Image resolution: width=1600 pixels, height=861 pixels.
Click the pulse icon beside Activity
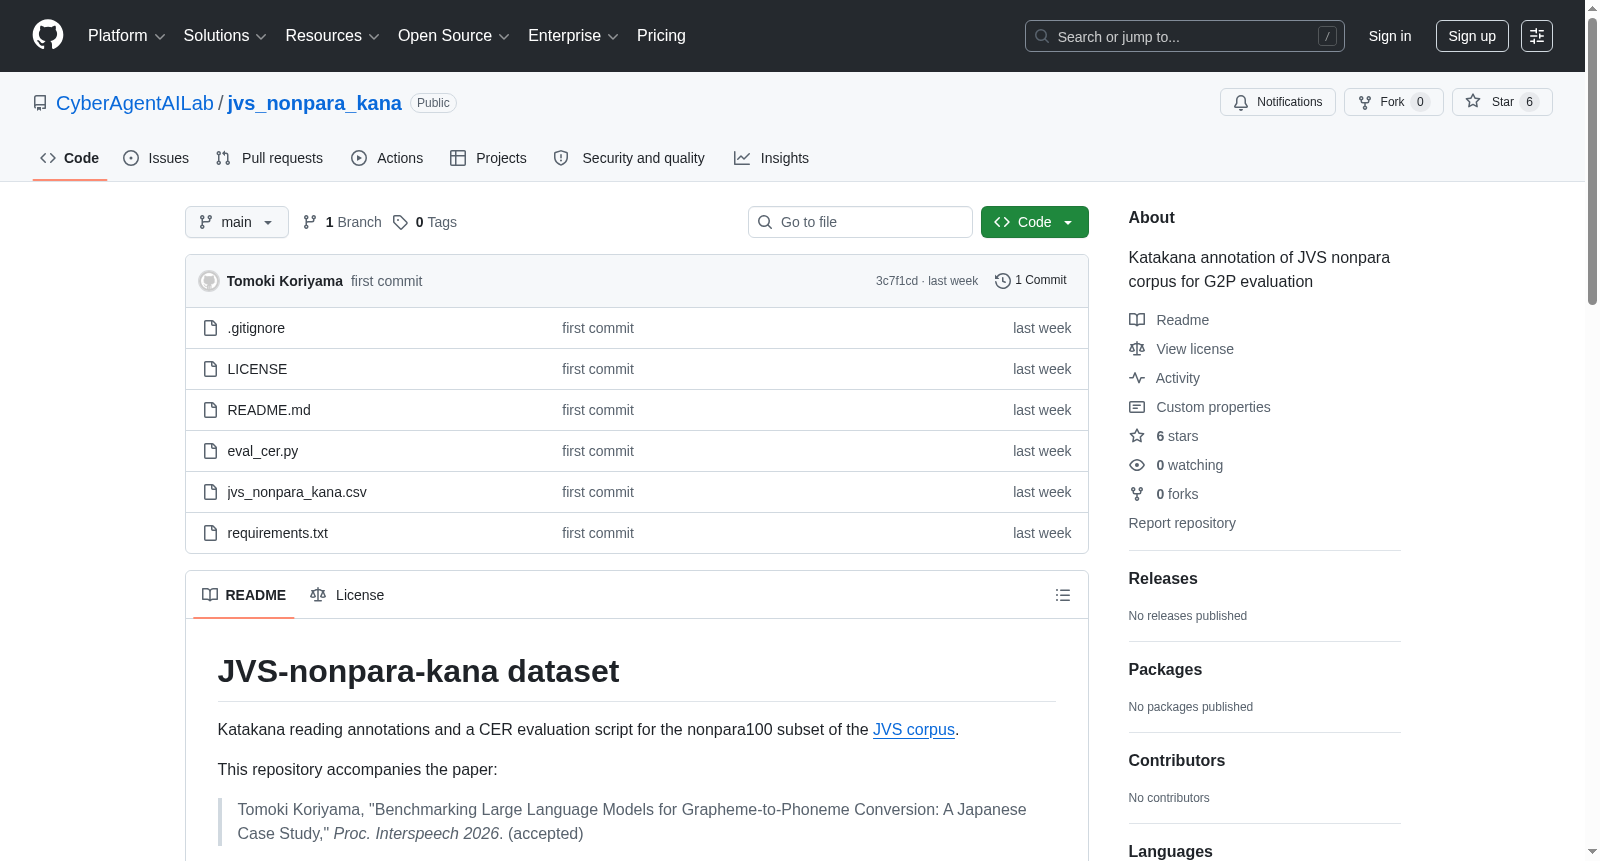(x=1137, y=378)
